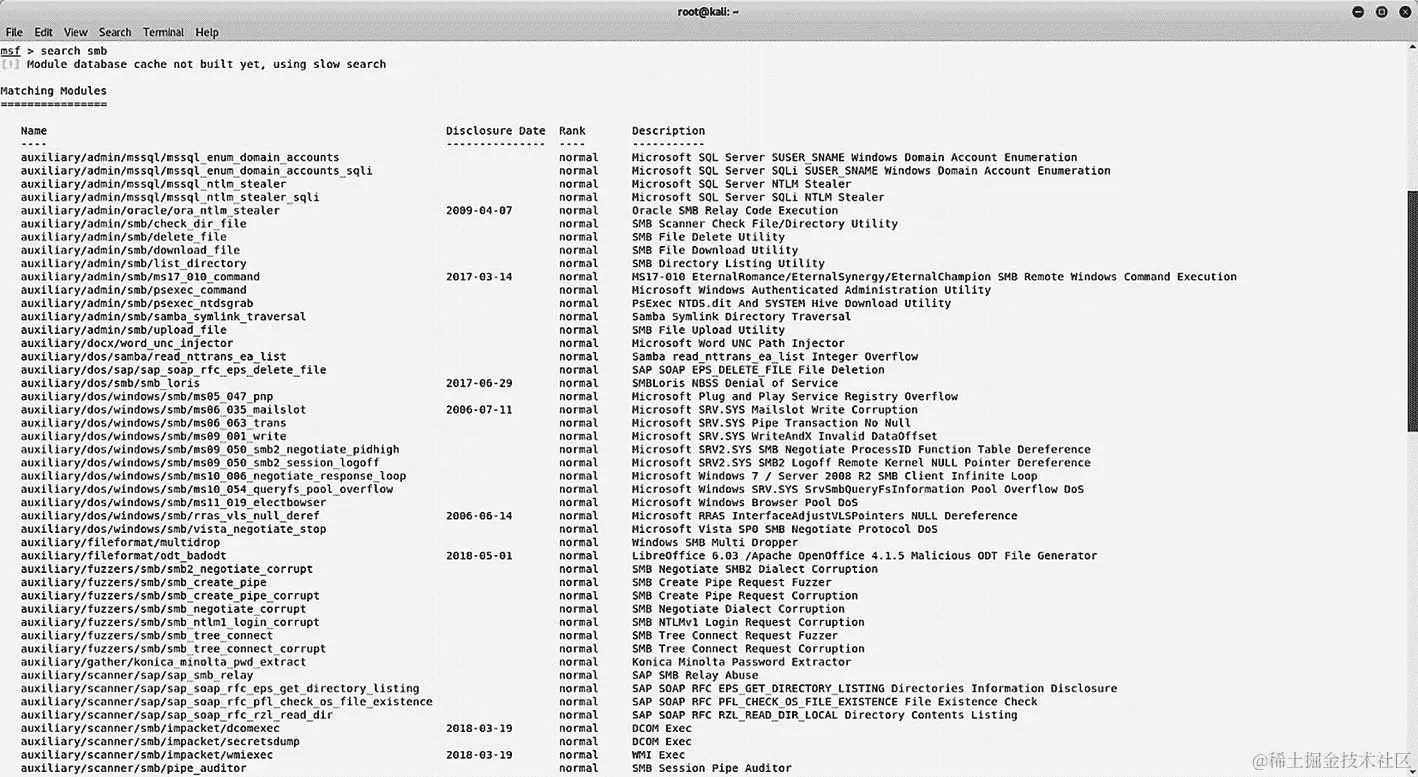Viewport: 1418px width, 777px height.
Task: Select auxiliary/admin/smb/list_directory module name
Action: (134, 264)
